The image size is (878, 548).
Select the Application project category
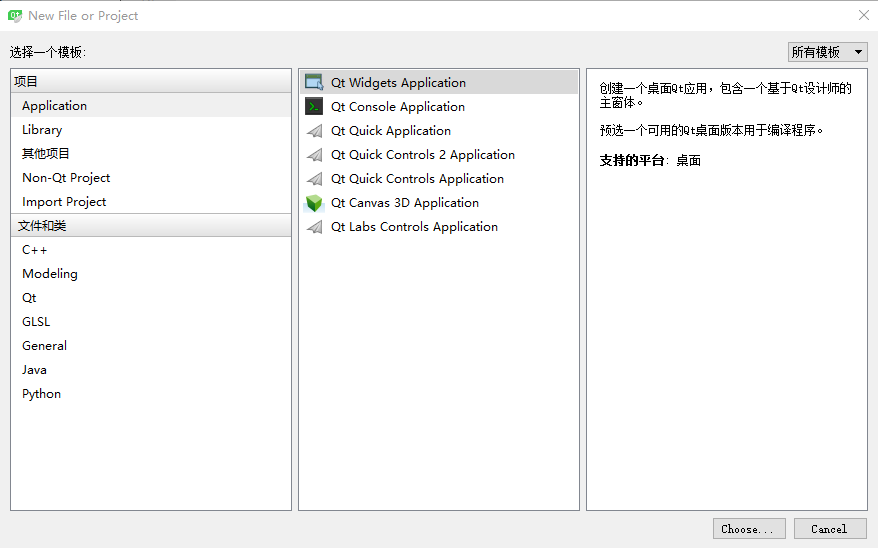pos(151,105)
